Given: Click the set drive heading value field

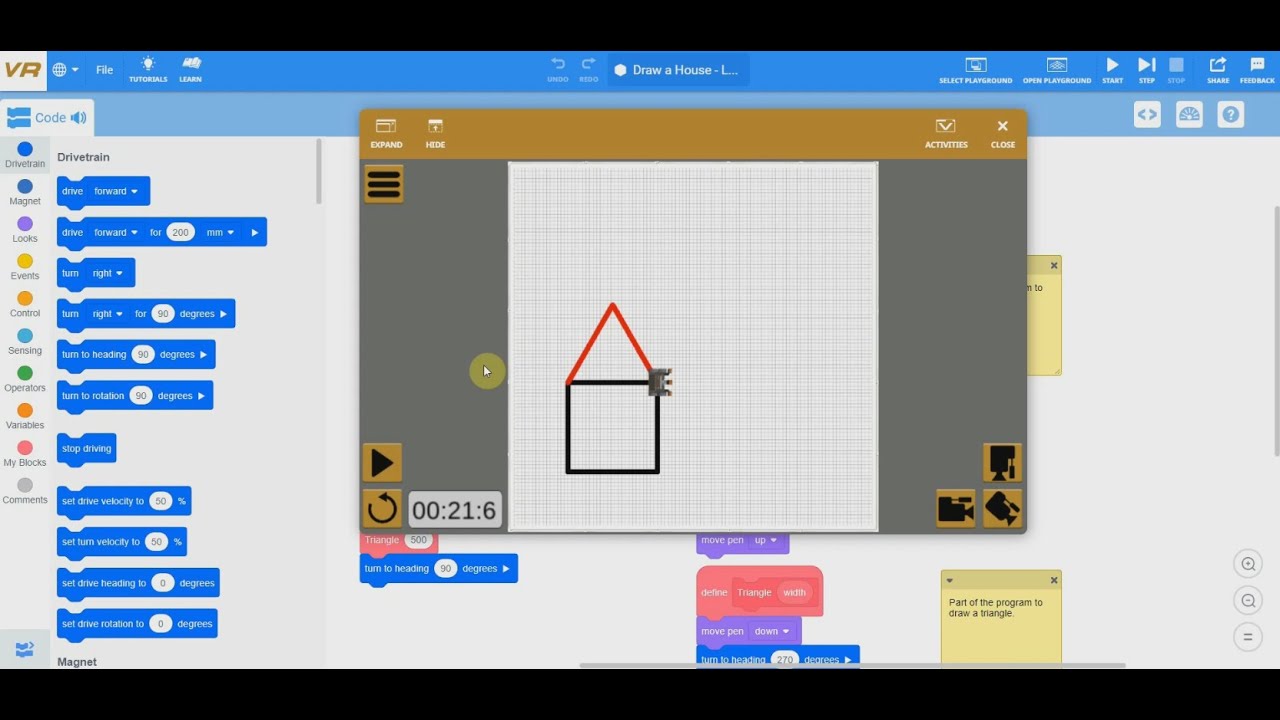Looking at the screenshot, I should pyautogui.click(x=163, y=583).
